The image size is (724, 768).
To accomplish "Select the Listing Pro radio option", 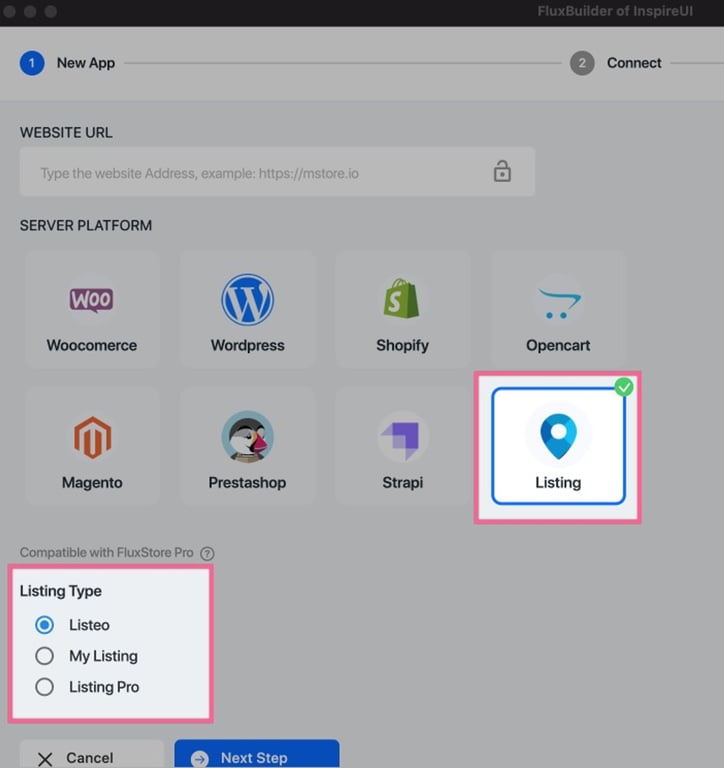I will point(45,687).
